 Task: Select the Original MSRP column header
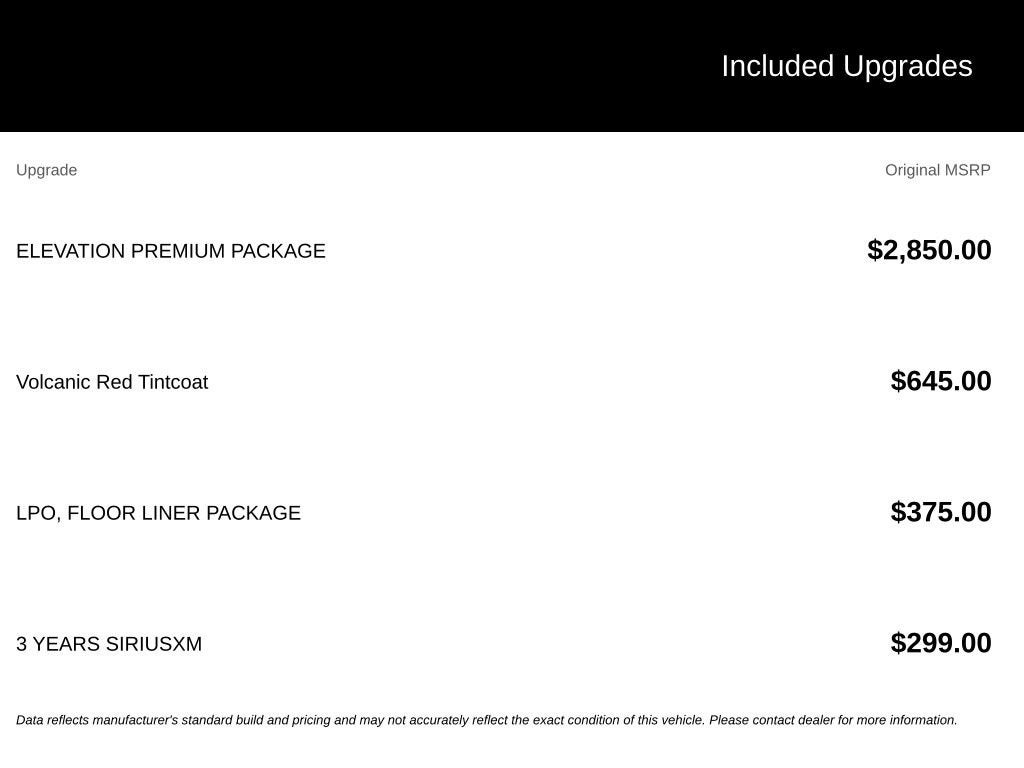point(938,170)
